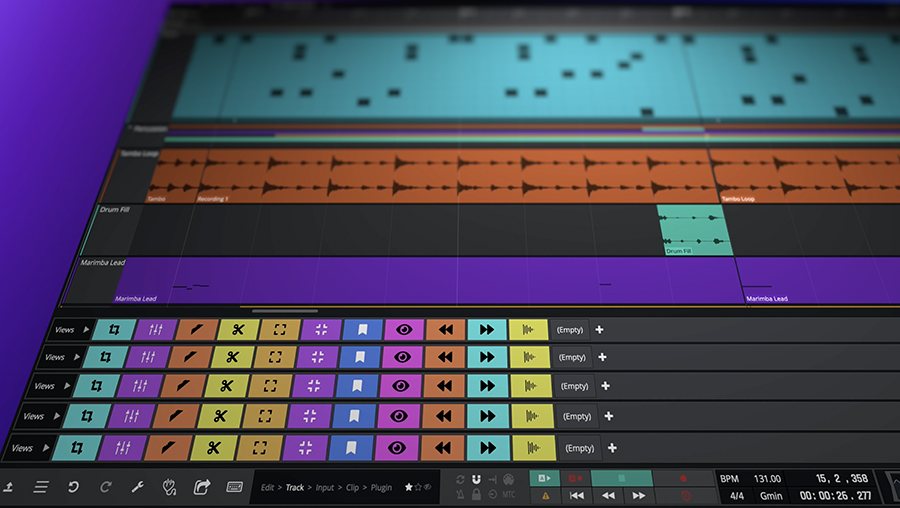Open the Gmin key selector

[771, 495]
